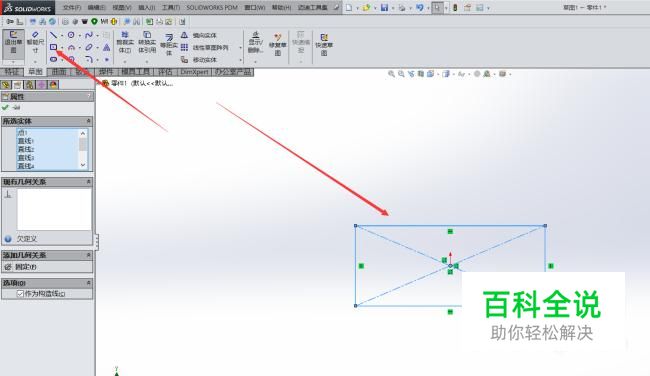Switch to the Sketch (草图) tab

[x=35, y=72]
